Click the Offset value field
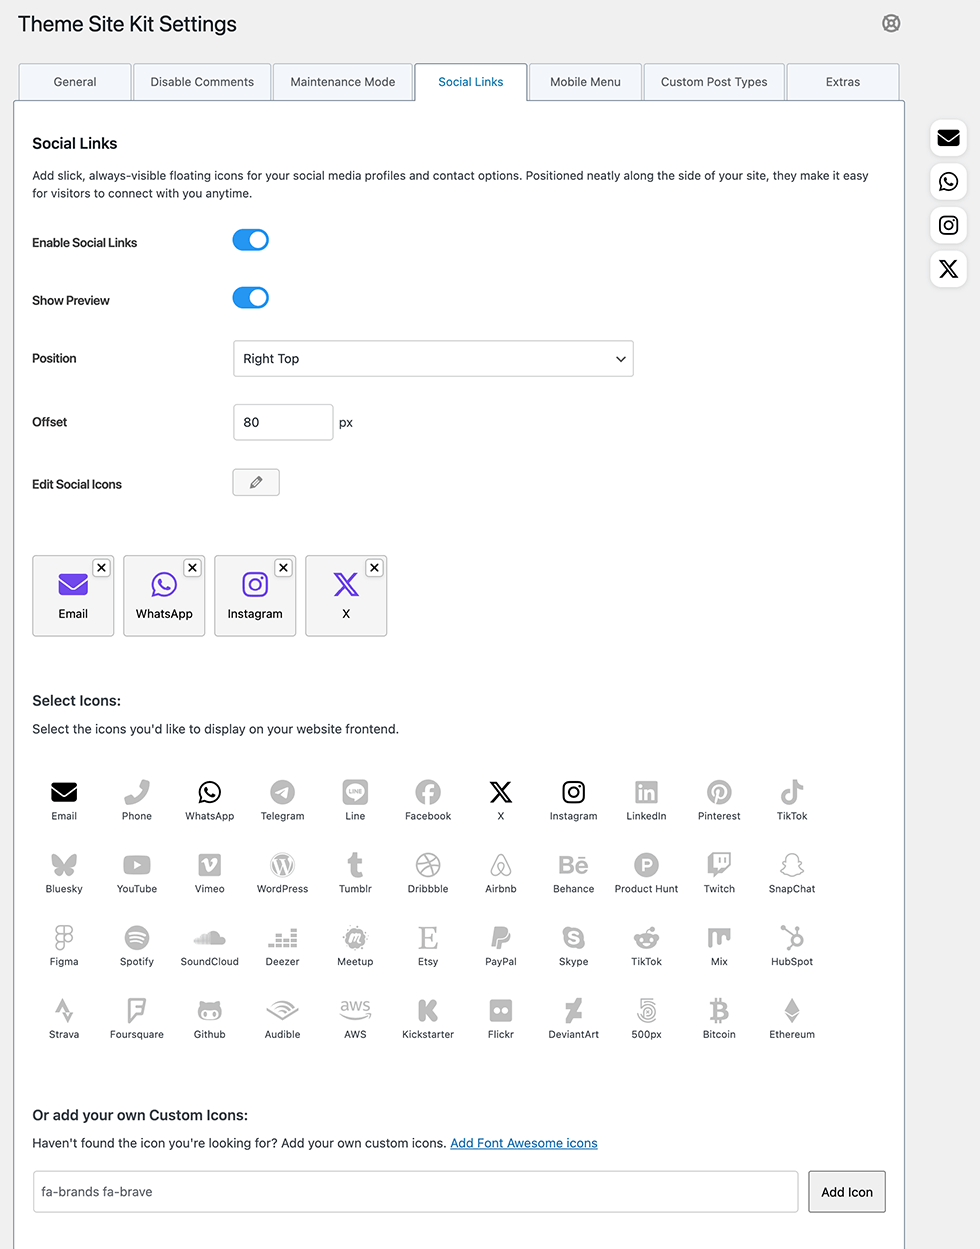The width and height of the screenshot is (980, 1249). (x=283, y=422)
